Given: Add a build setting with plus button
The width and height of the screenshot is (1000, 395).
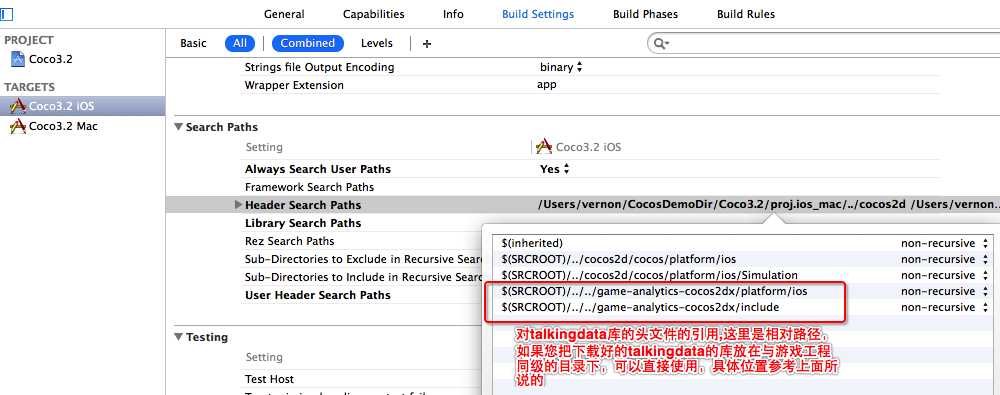Looking at the screenshot, I should 427,43.
